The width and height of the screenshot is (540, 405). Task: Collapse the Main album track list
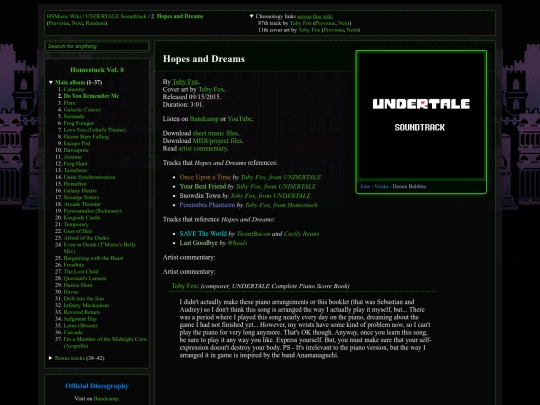tap(51, 82)
